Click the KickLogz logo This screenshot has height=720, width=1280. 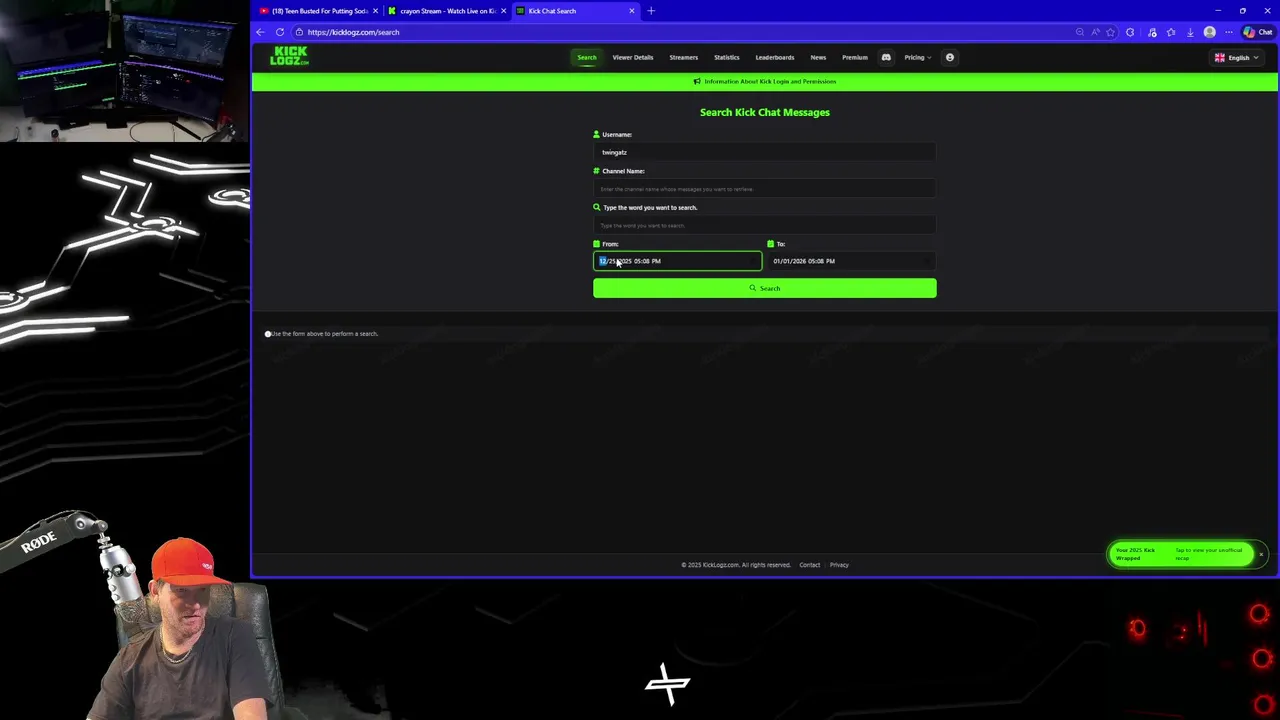click(289, 56)
